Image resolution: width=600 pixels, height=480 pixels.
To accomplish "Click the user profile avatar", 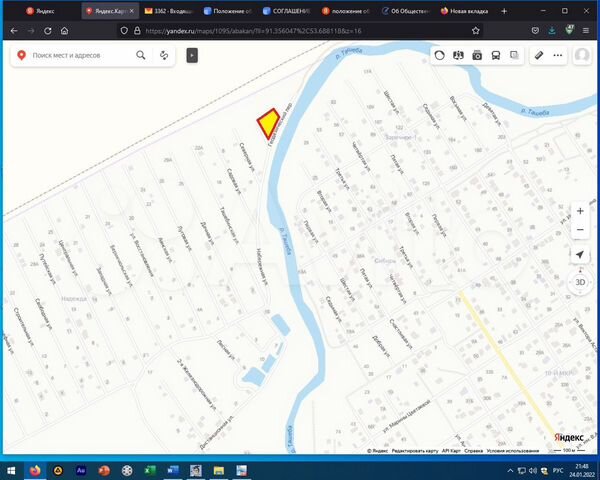I will click(581, 56).
